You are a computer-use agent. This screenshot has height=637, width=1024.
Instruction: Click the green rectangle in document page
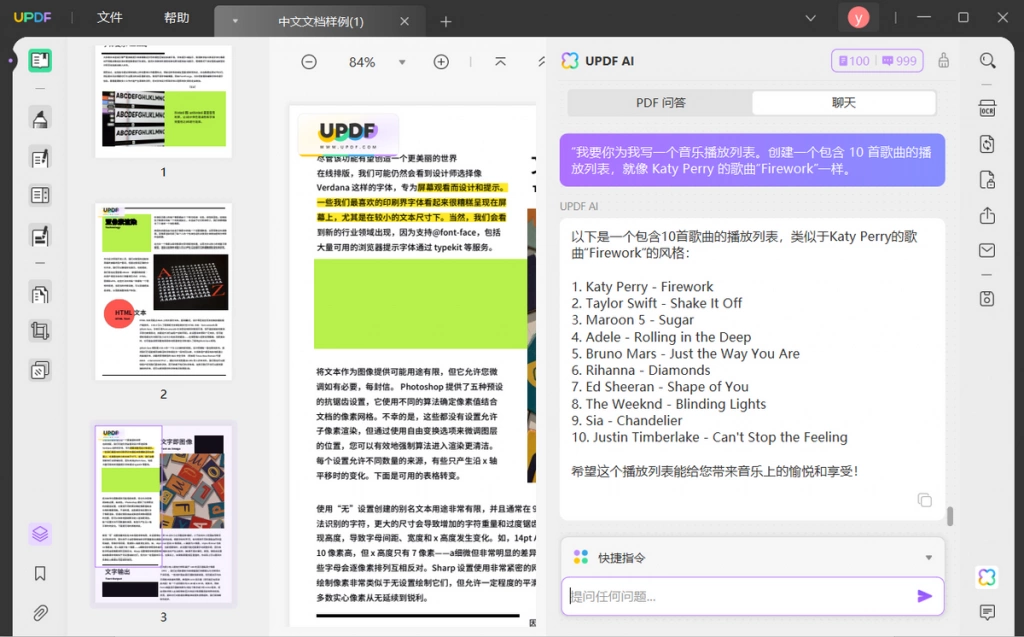(421, 304)
